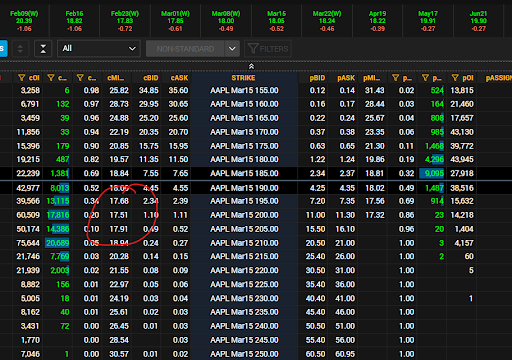Click the up/down stepper arrows
Viewport: 512px width, 360px height.
[20, 49]
